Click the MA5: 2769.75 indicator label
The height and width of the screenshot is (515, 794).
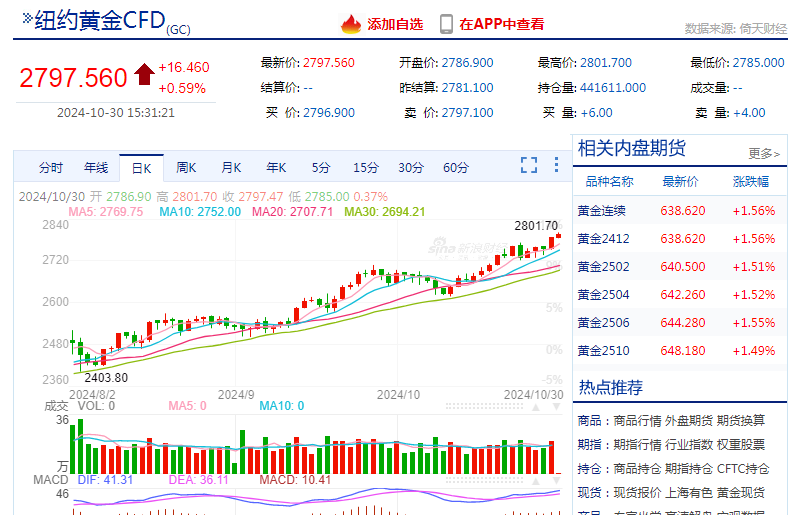tap(106, 212)
